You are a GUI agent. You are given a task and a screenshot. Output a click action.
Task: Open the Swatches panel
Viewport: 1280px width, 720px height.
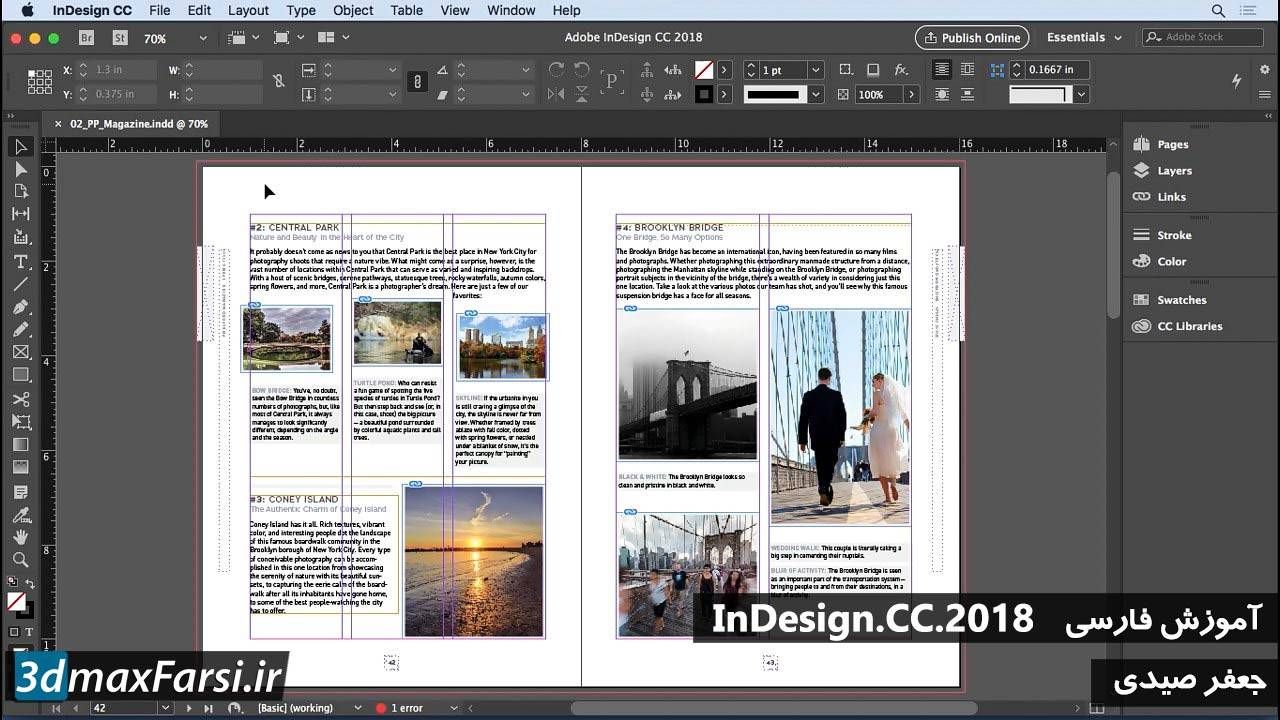click(x=1181, y=300)
